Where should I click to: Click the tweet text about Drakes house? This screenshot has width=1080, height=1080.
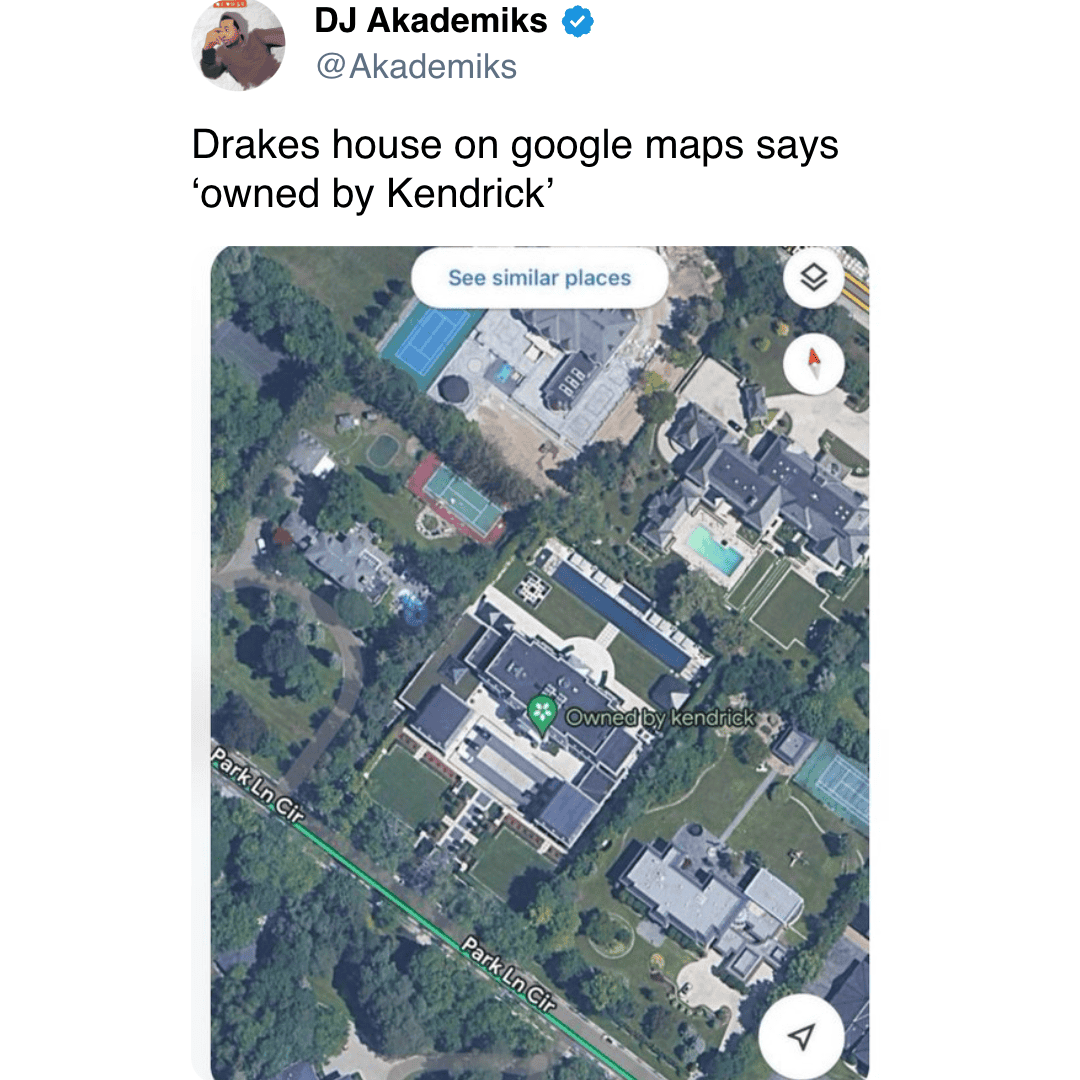click(x=515, y=169)
